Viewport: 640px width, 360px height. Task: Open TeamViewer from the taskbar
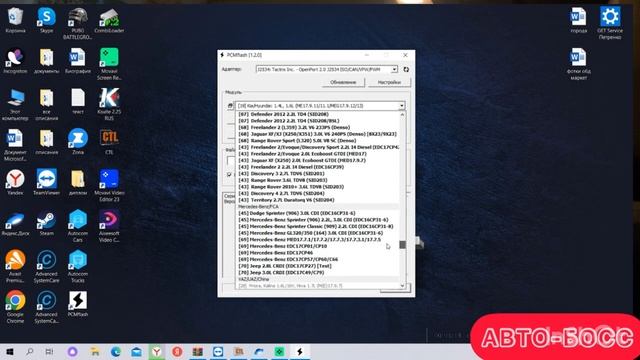coord(218,351)
